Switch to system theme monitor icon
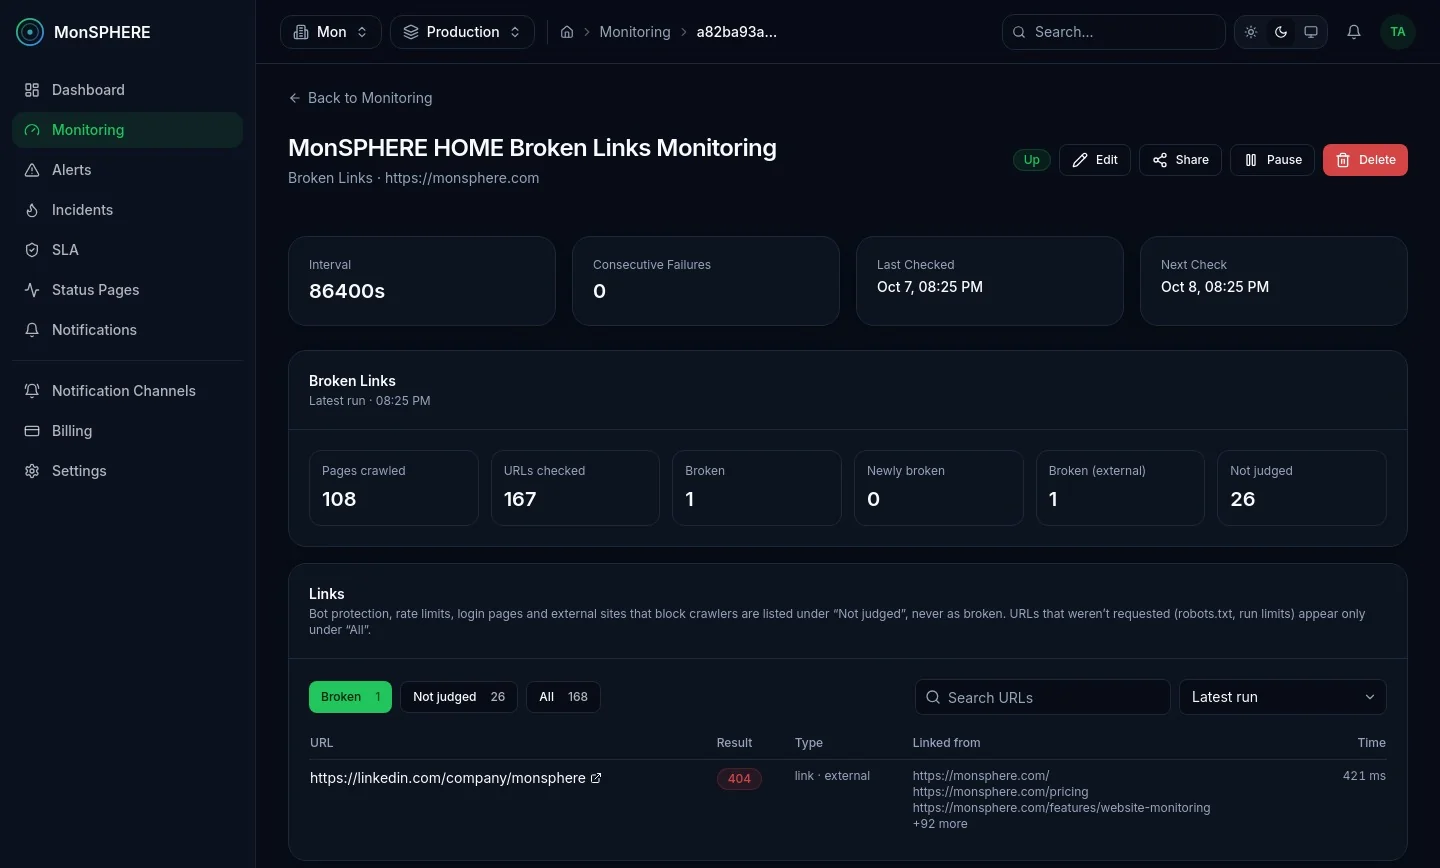Screen dimensions: 1440x868 (1311, 32)
